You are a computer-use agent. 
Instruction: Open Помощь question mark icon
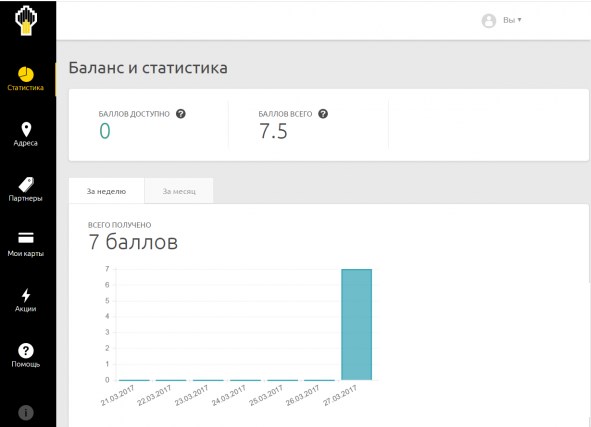pyautogui.click(x=26, y=351)
